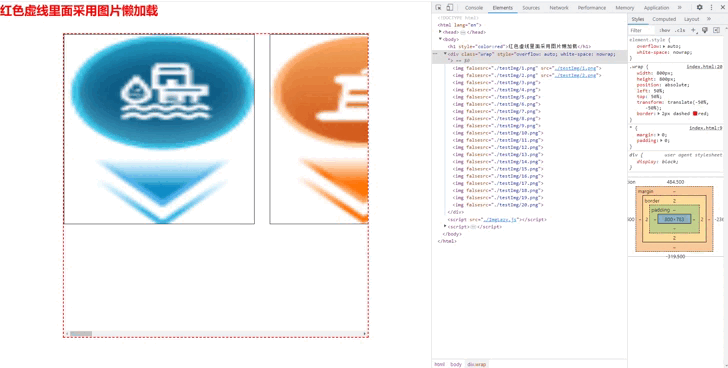The width and height of the screenshot is (728, 368).
Task: Expand the padding shorthand property triangle
Action: pos(661,141)
